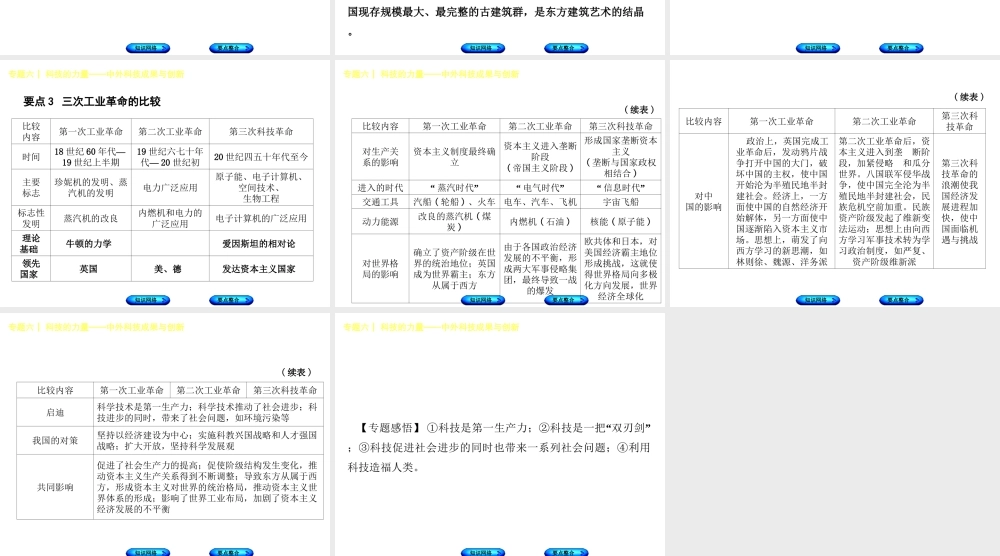Open the slide containing the 启迪 table
1000x556 pixels.
coord(165,435)
